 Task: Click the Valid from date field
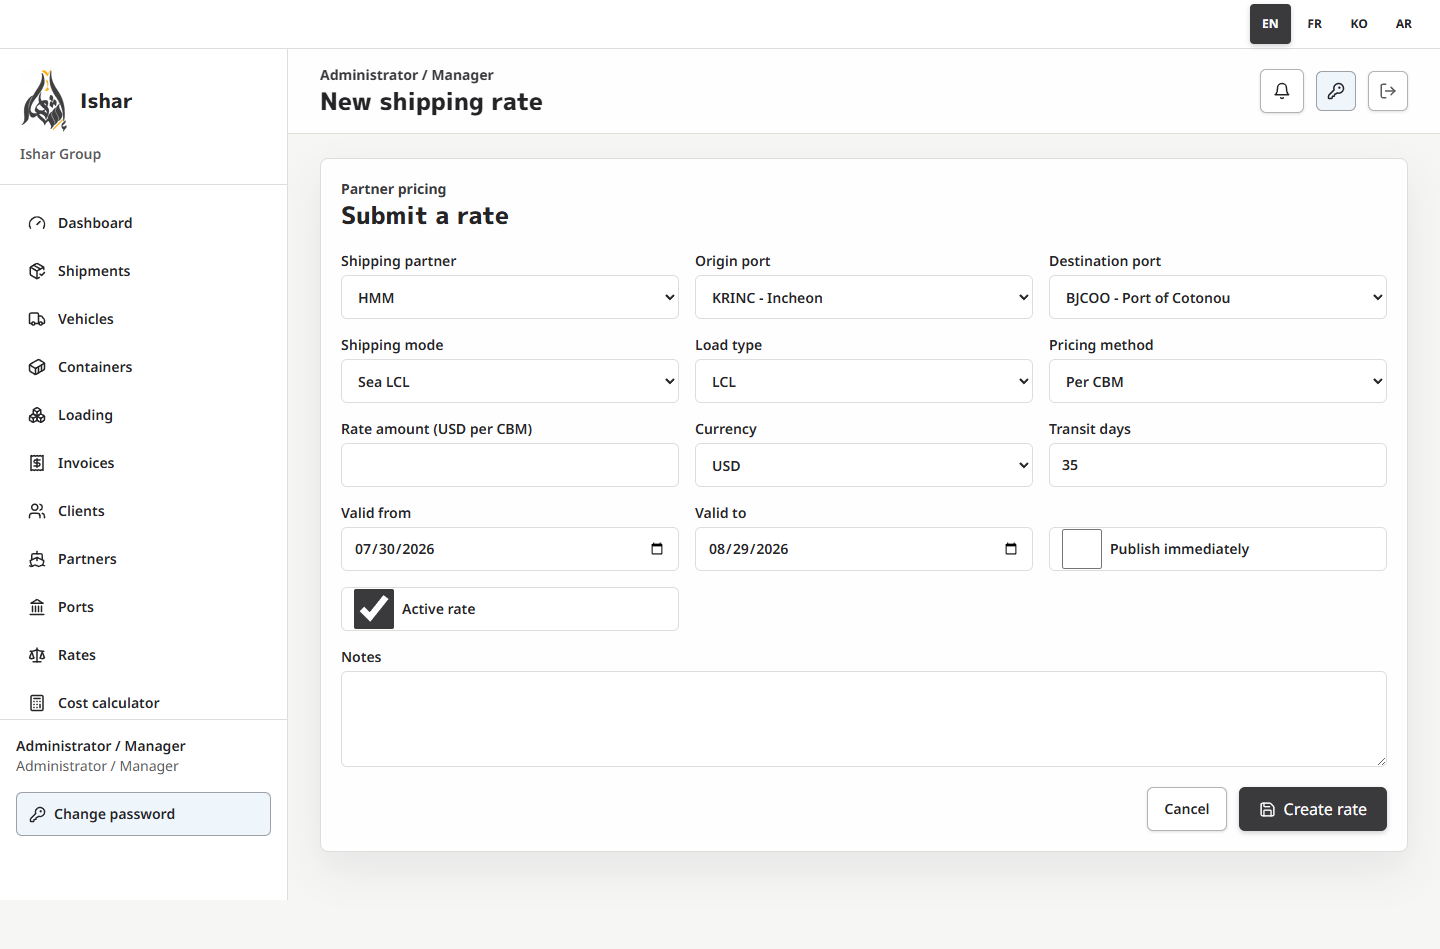(x=510, y=549)
